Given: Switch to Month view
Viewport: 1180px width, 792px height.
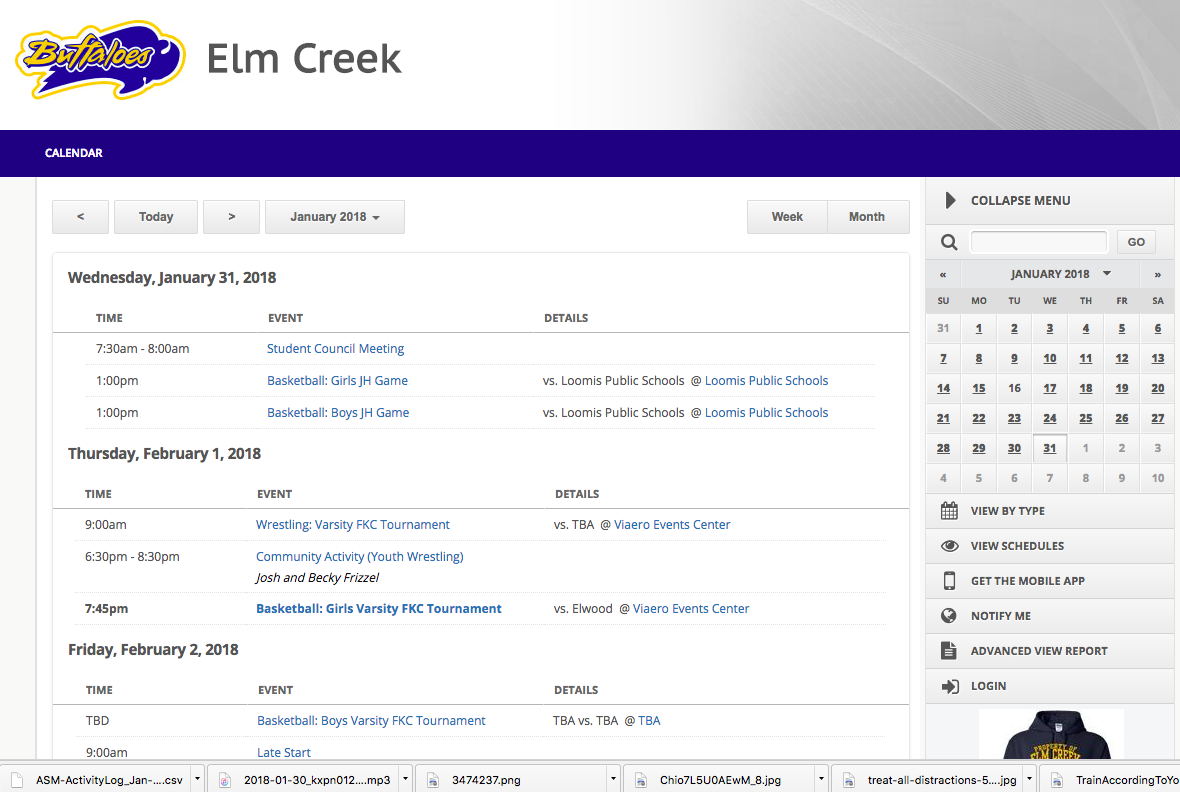Looking at the screenshot, I should pos(867,217).
